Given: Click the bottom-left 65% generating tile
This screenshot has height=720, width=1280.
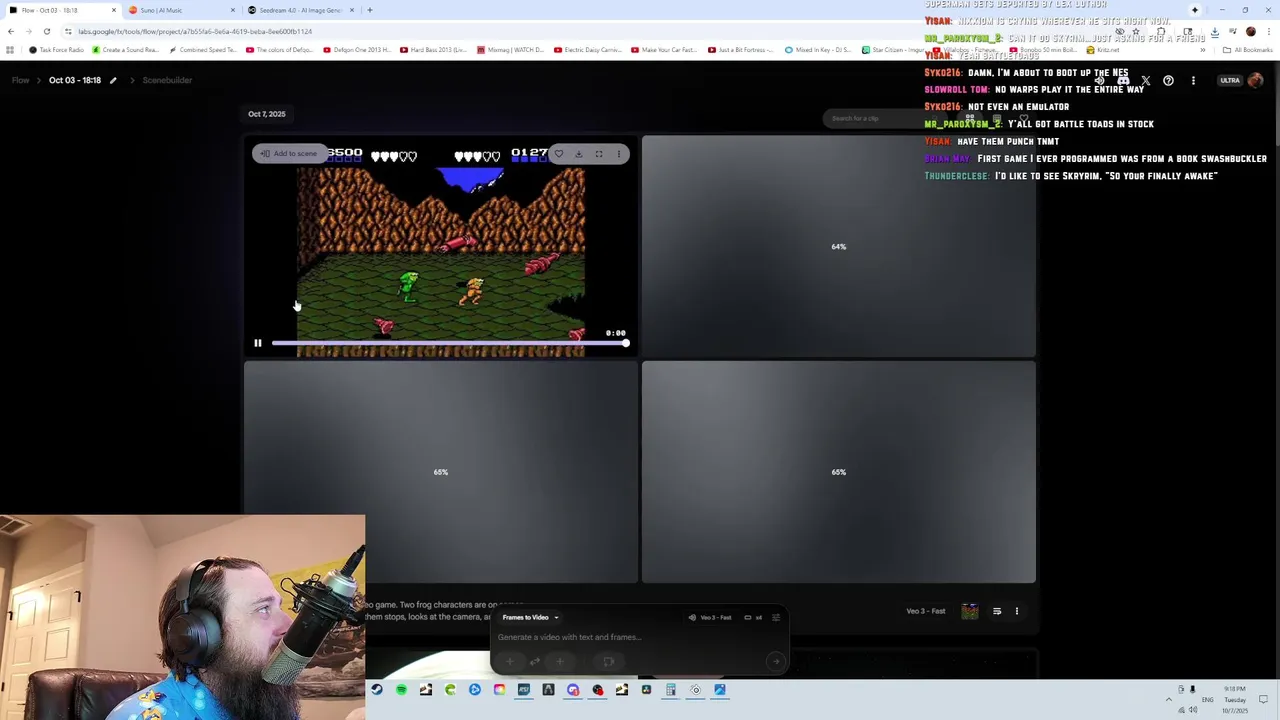Looking at the screenshot, I should 440,472.
